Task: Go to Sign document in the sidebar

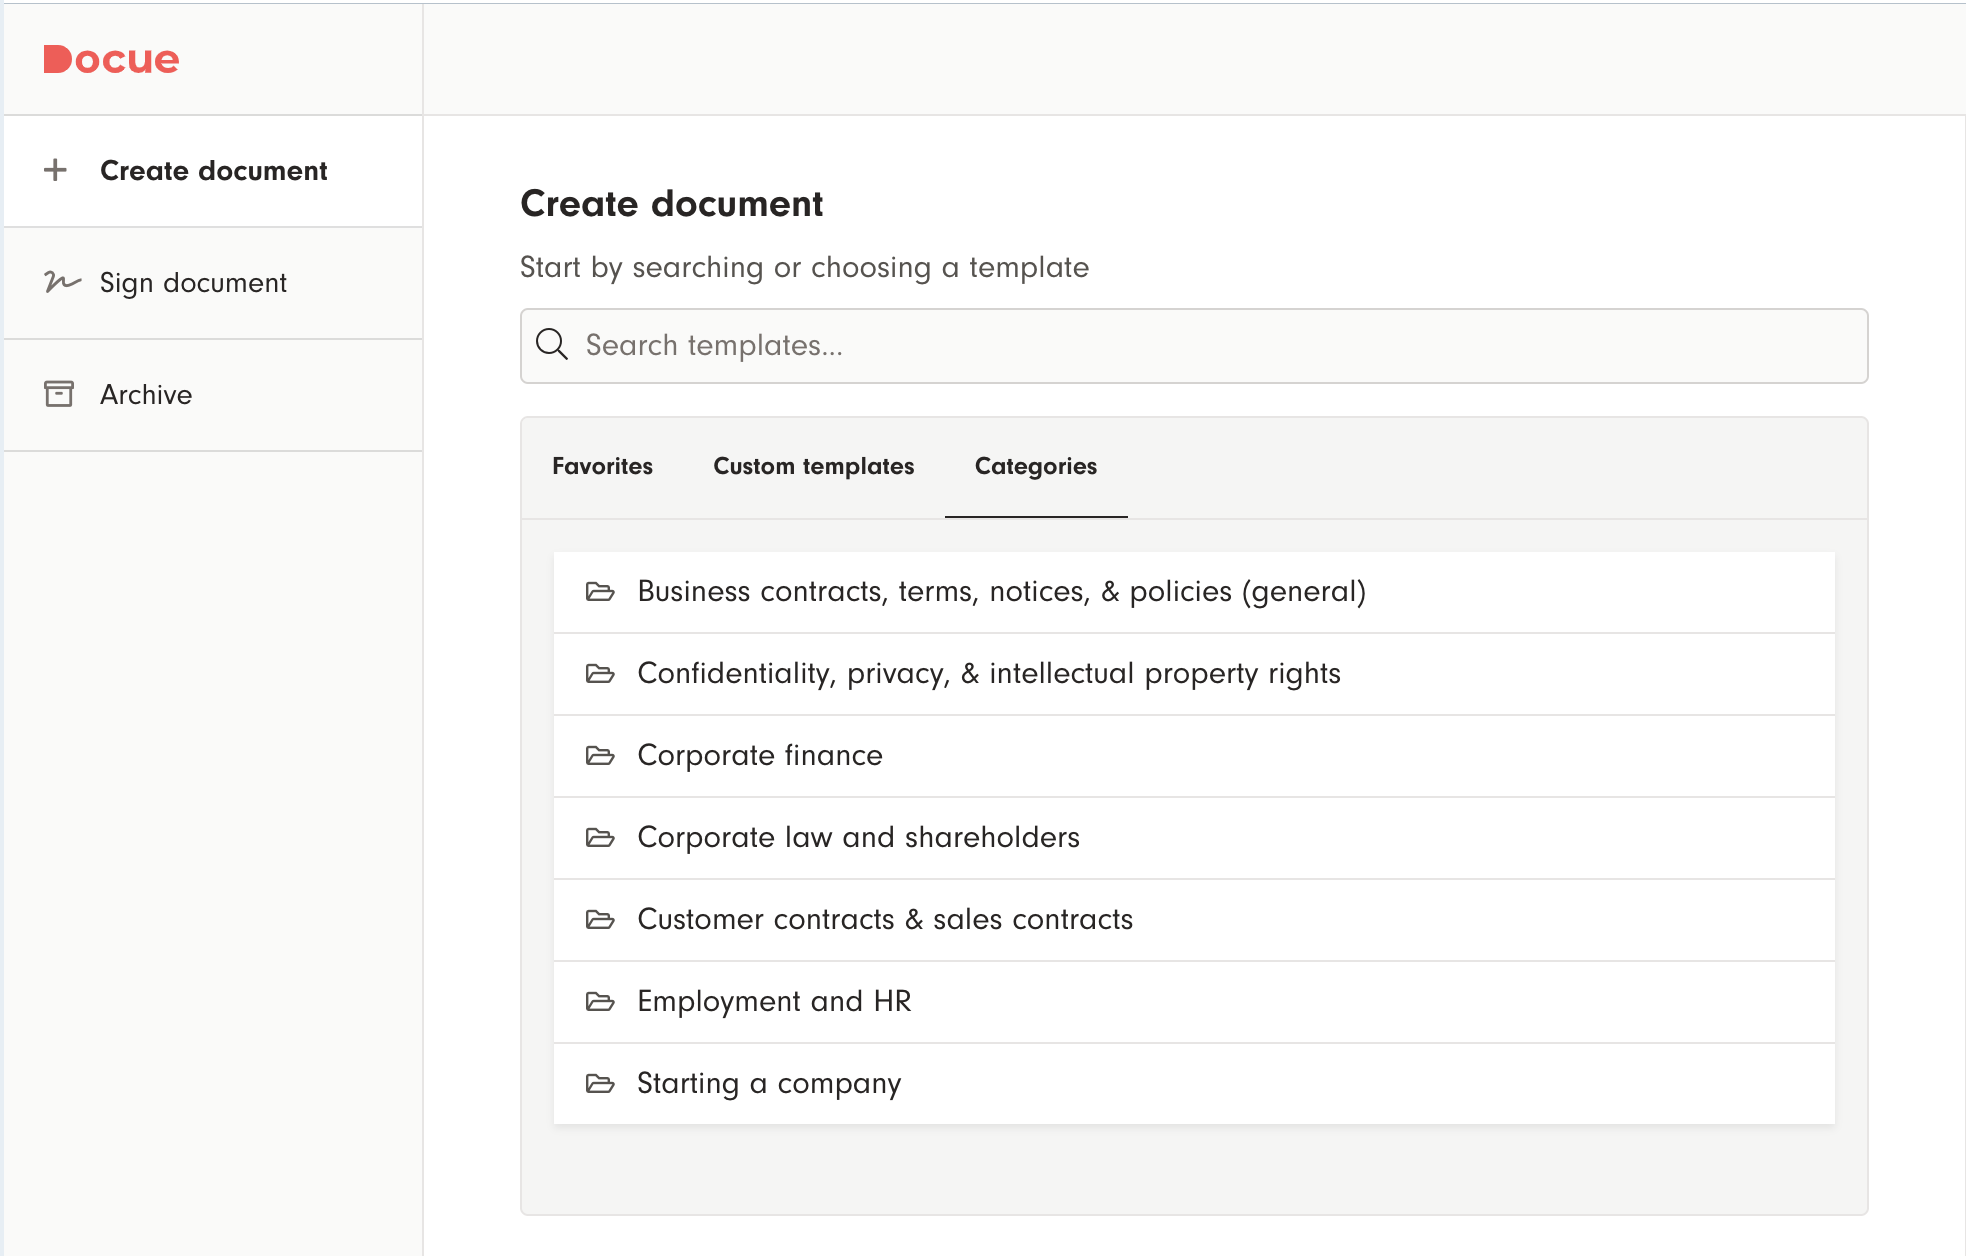Action: [193, 283]
